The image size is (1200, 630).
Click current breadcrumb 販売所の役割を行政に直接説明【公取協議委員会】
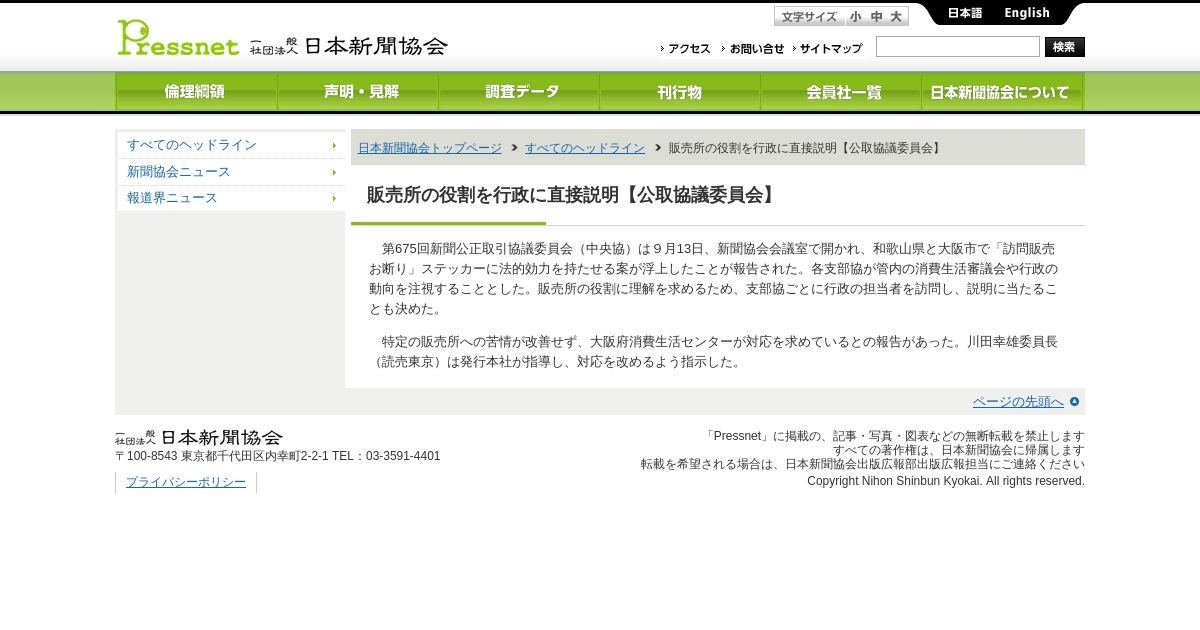click(806, 148)
